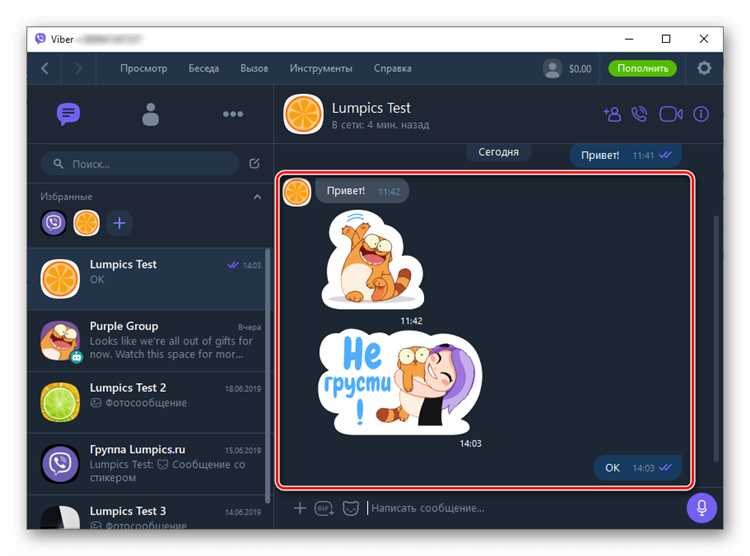Record a voice message with microphone button
This screenshot has height=556, width=750.
pyautogui.click(x=702, y=508)
